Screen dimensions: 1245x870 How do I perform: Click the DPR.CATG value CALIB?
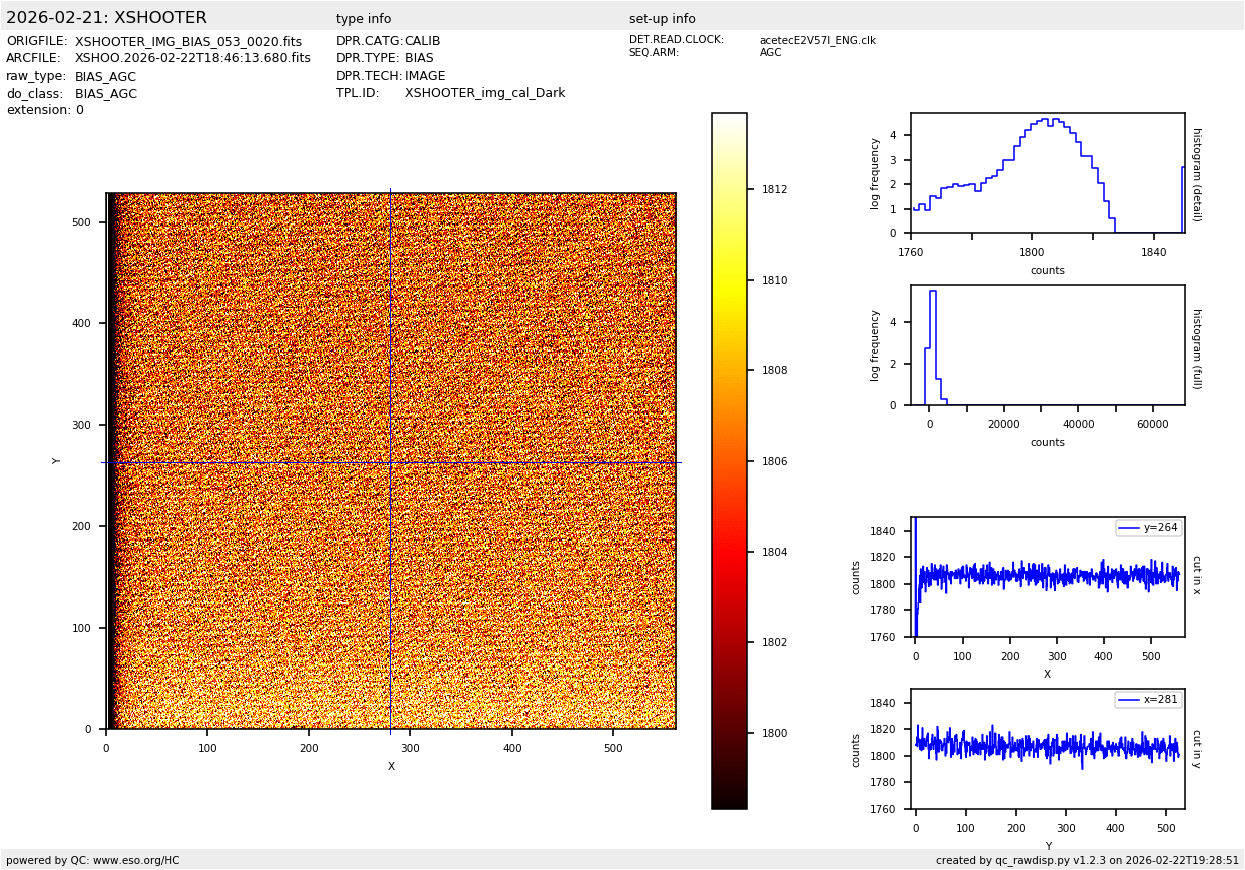tap(422, 42)
